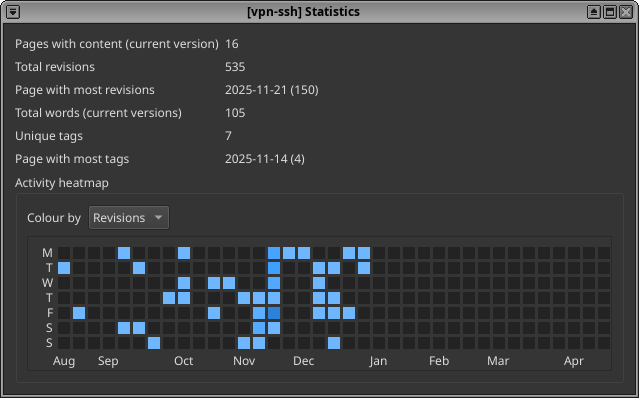
Task: Open the Colour by Revisions dropdown
Action: point(129,218)
